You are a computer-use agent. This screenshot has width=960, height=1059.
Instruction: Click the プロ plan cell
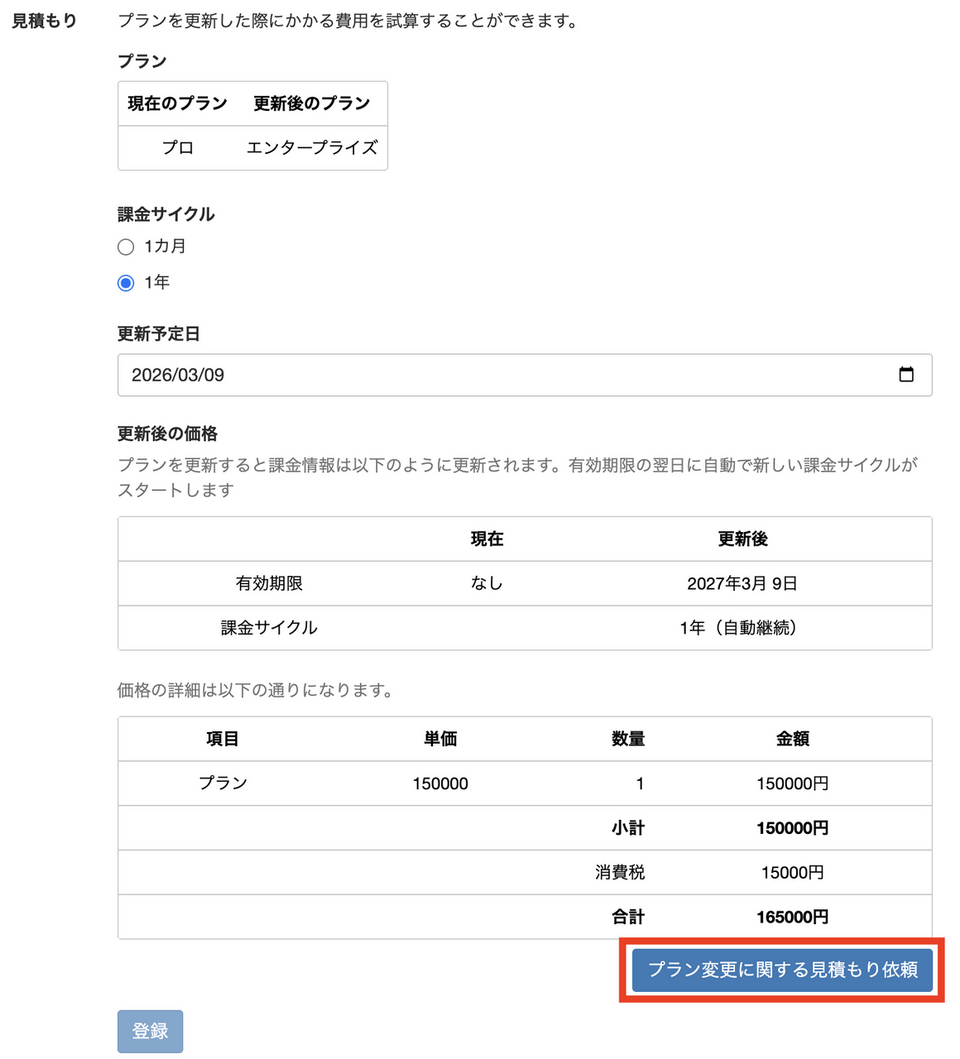coord(178,147)
